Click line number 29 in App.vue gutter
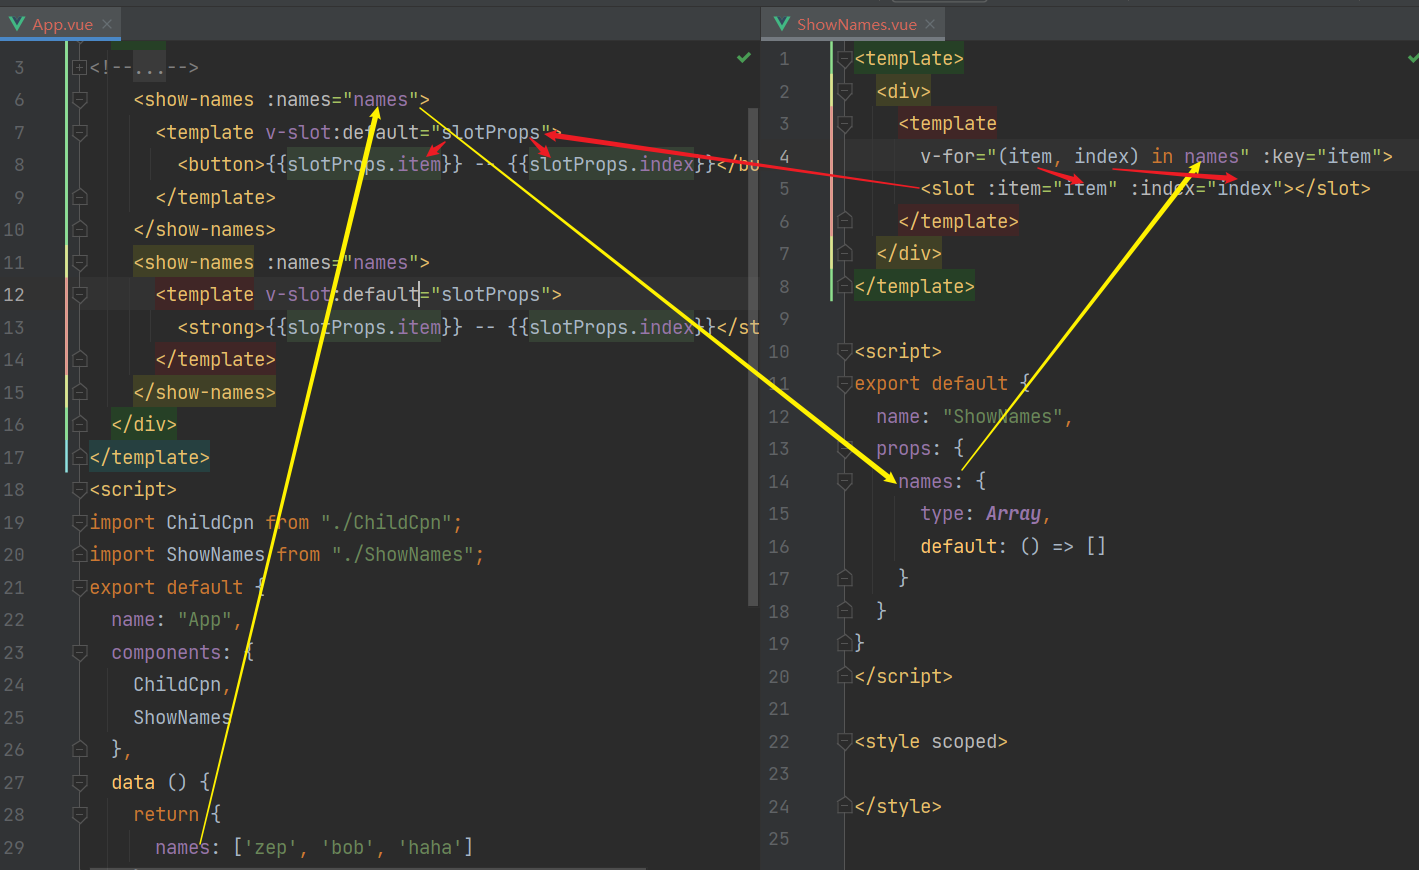1419x870 pixels. pyautogui.click(x=14, y=847)
